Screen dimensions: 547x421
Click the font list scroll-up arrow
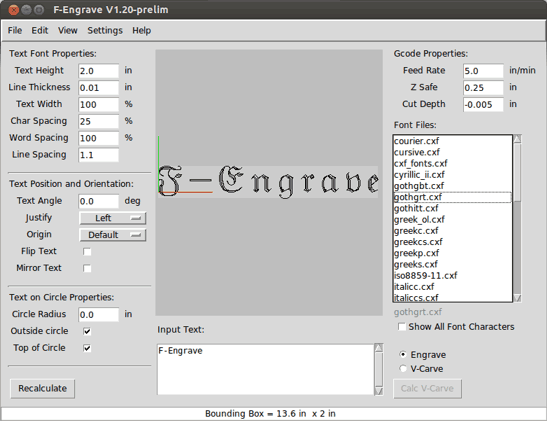tap(517, 139)
